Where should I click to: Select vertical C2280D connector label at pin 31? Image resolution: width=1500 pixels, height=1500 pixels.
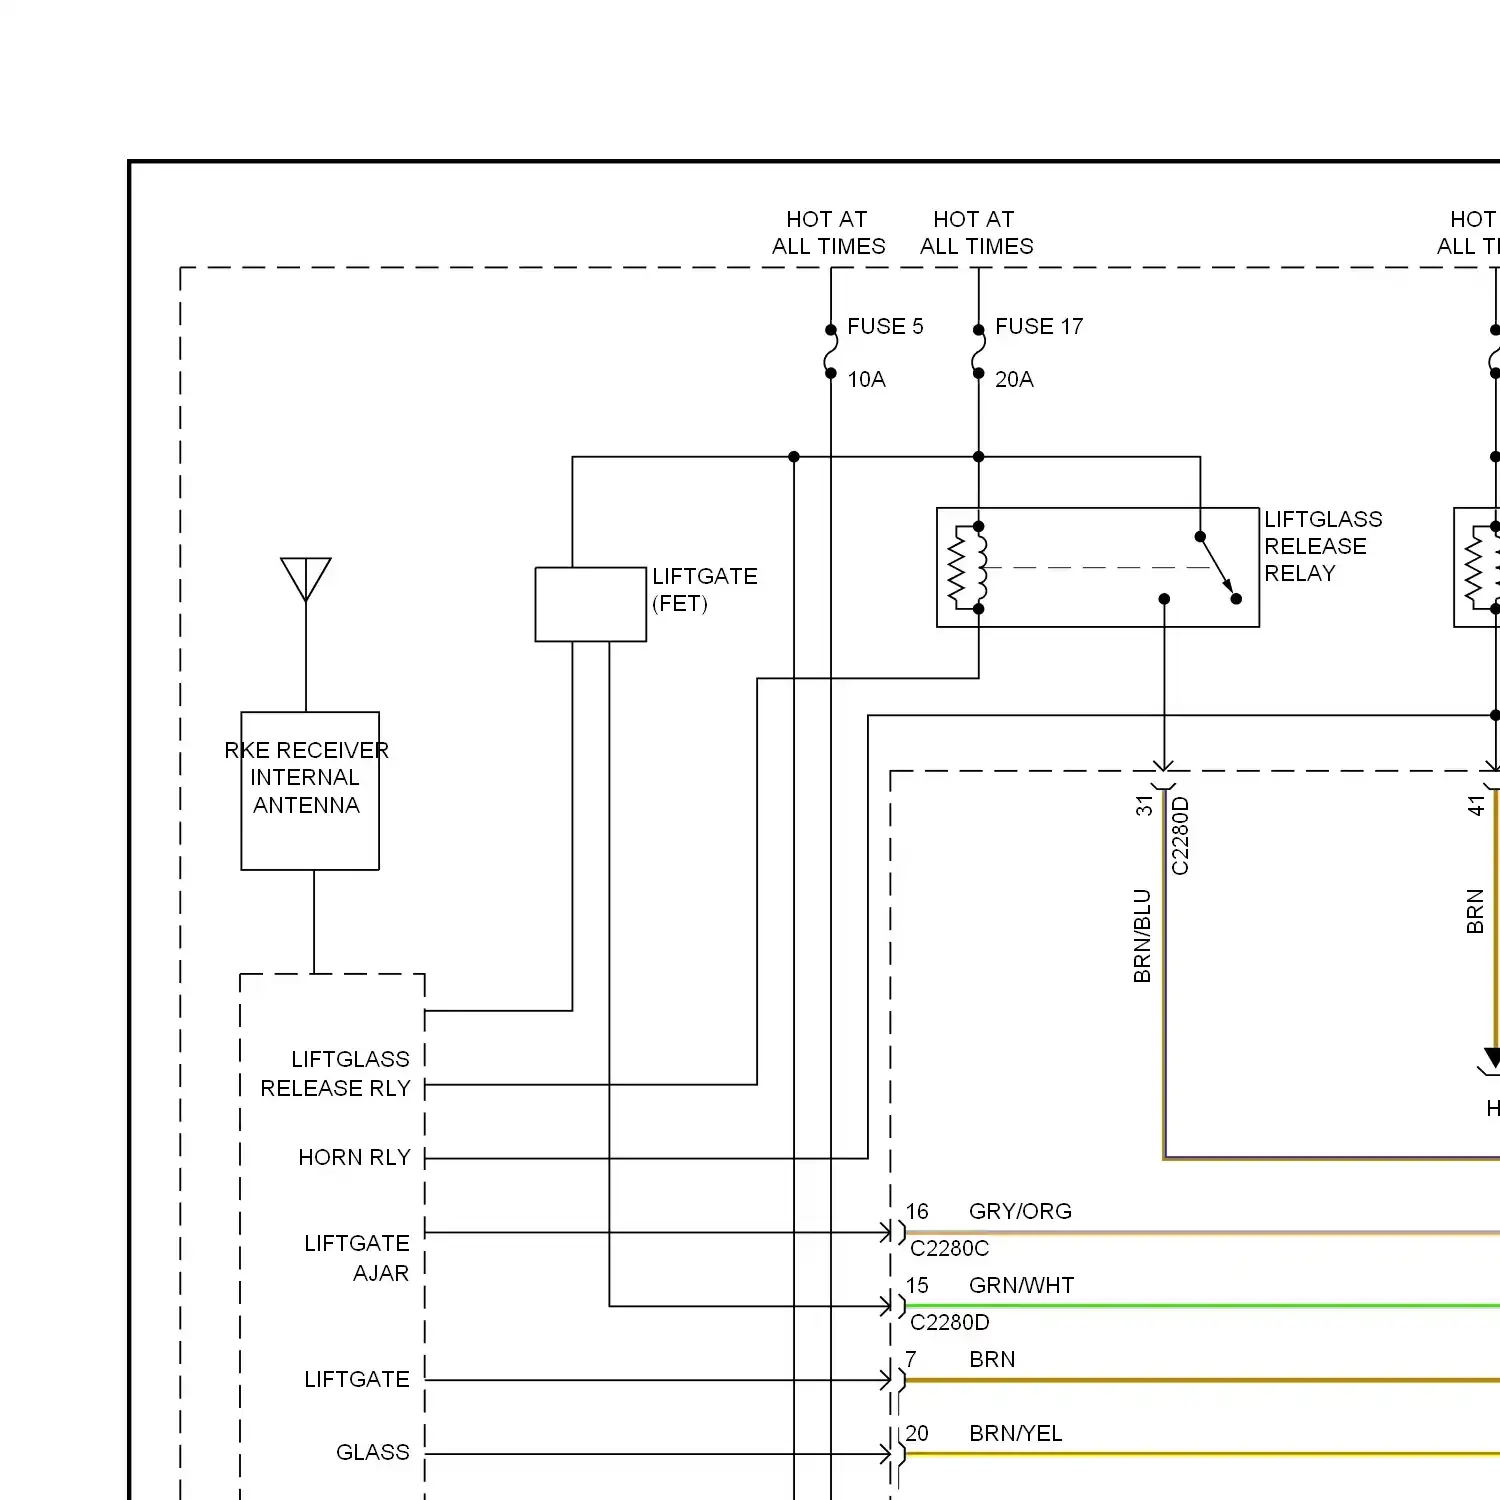pyautogui.click(x=1180, y=836)
